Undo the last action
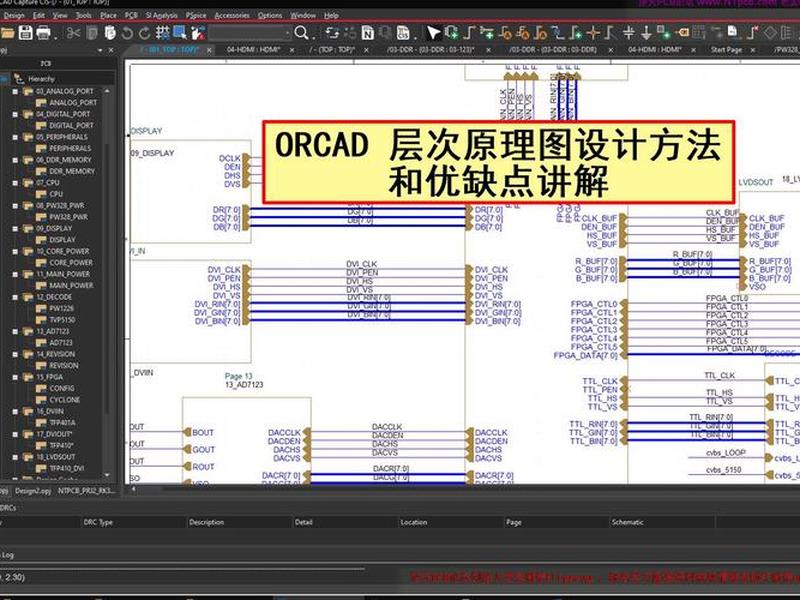 pyautogui.click(x=128, y=34)
